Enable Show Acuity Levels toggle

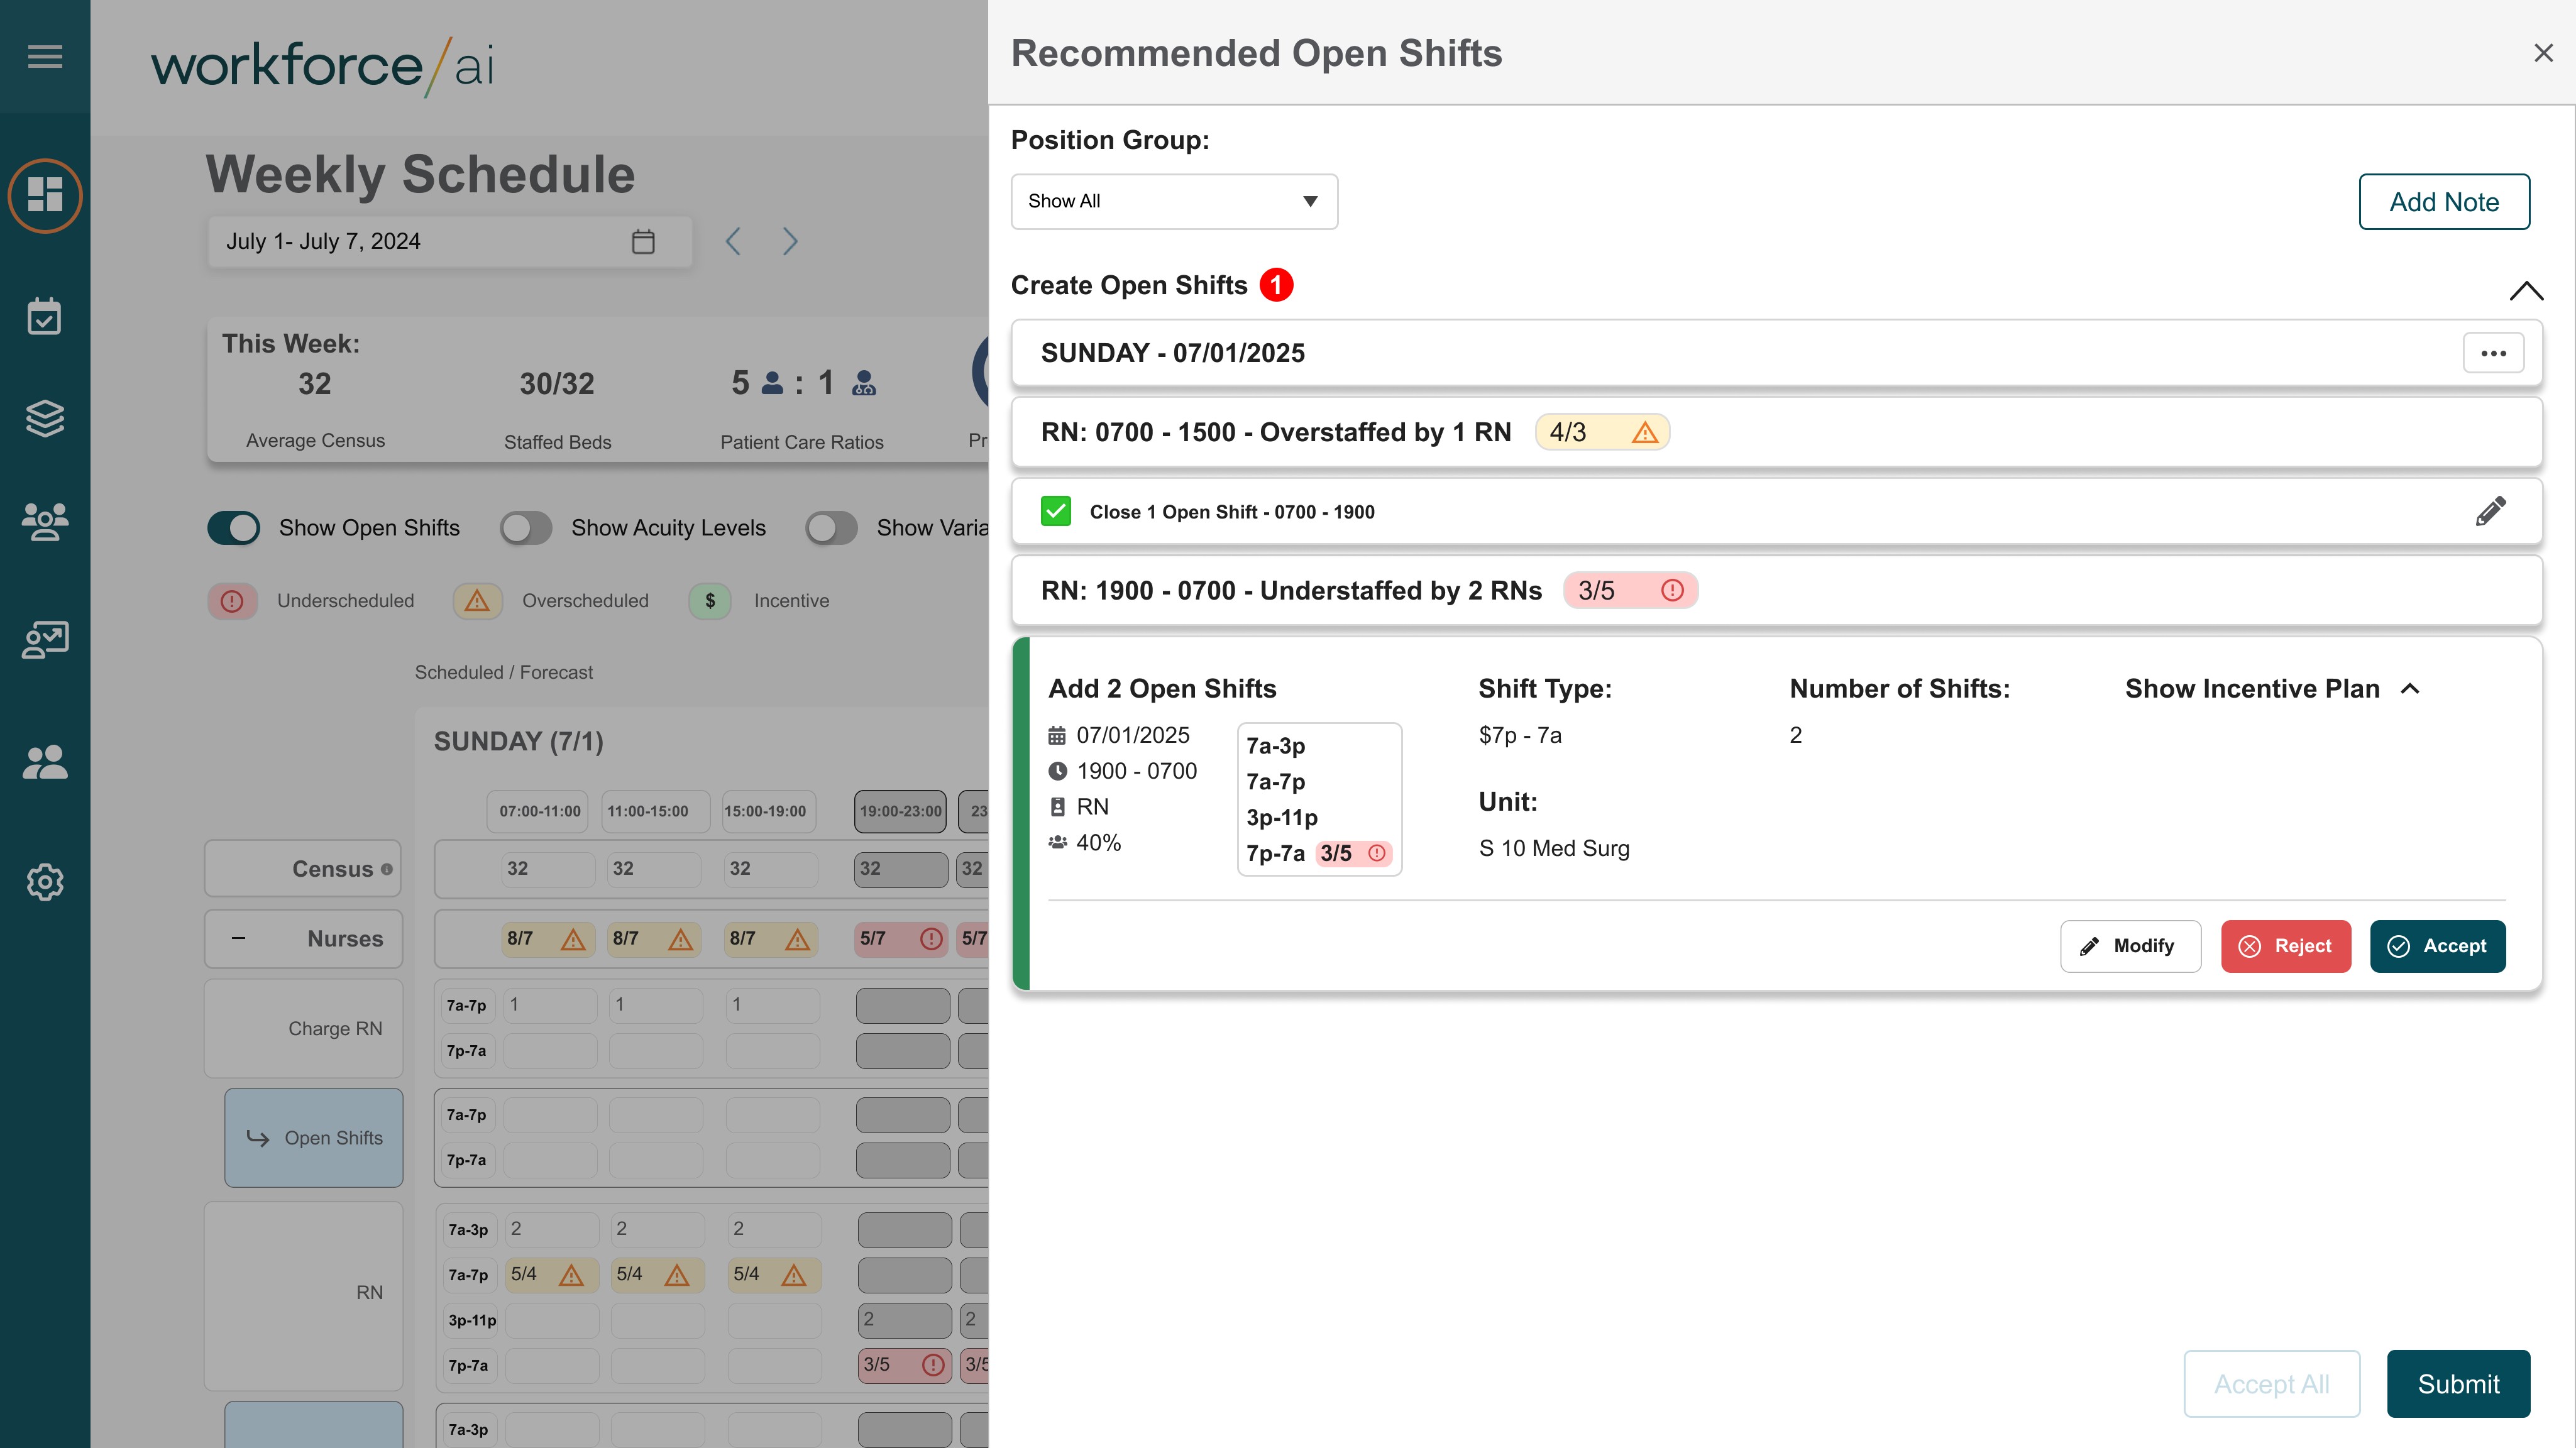click(x=526, y=528)
